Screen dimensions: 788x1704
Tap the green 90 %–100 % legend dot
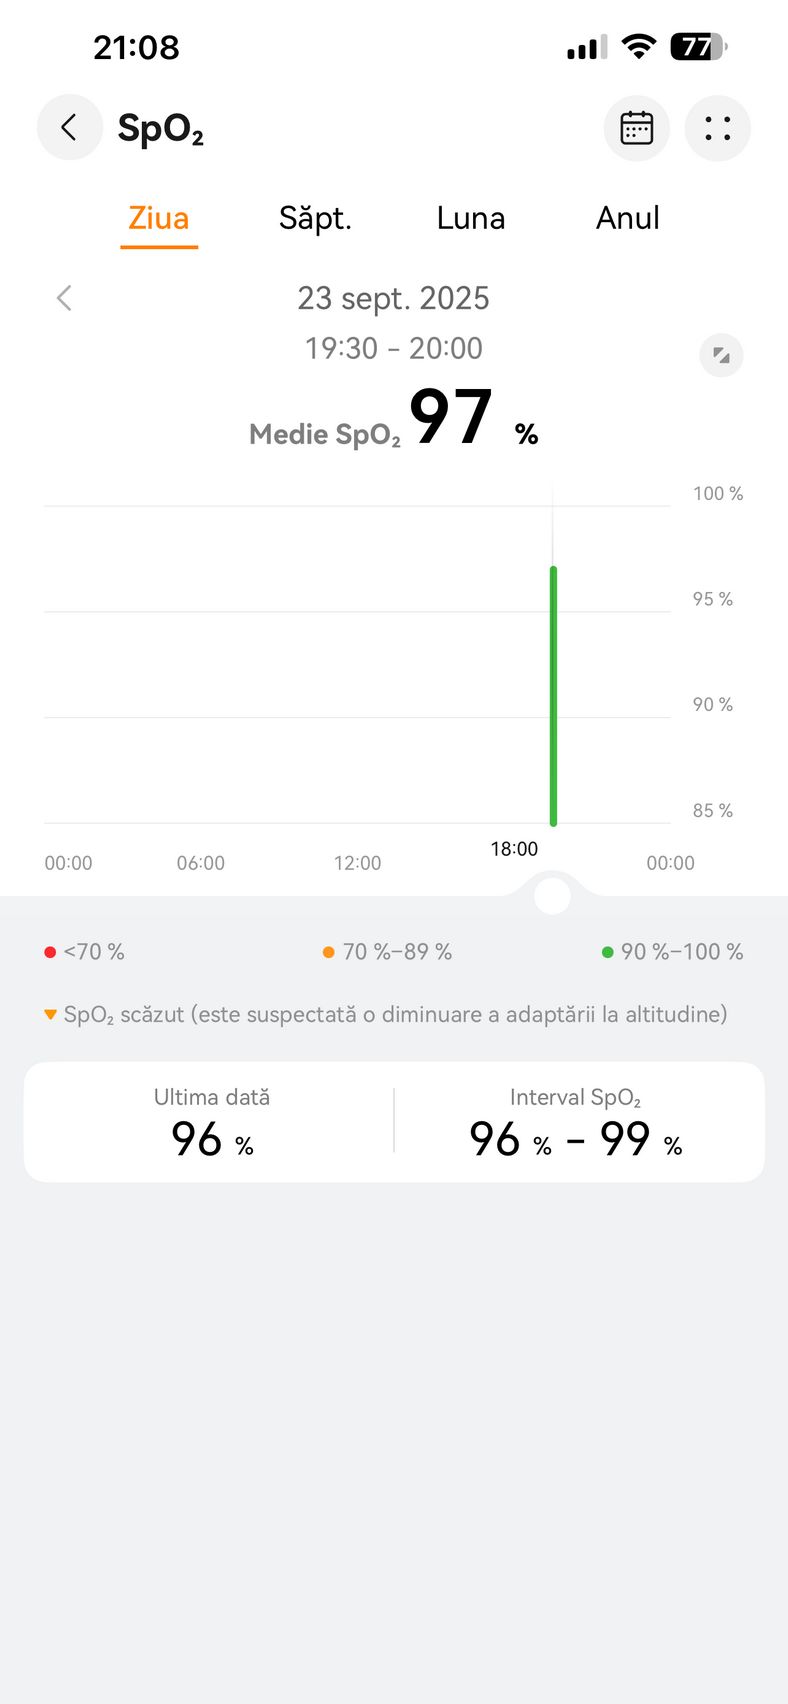607,952
